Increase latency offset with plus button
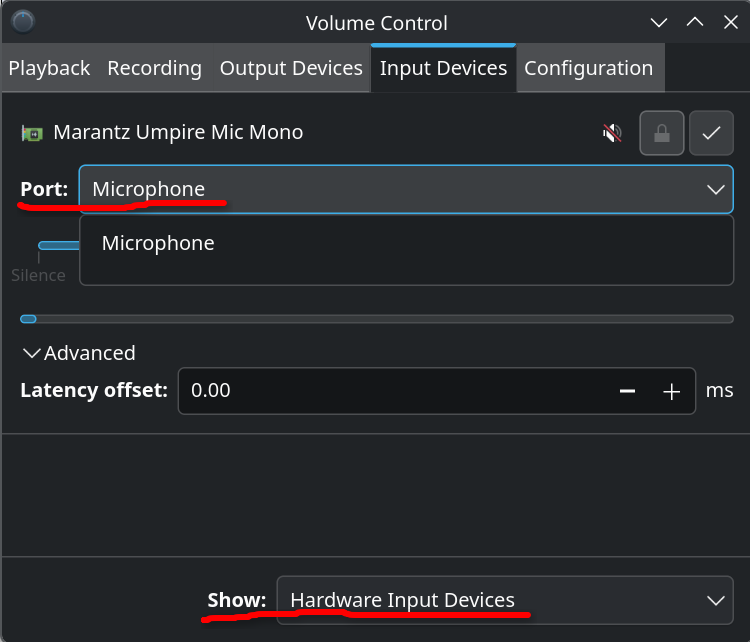This screenshot has height=642, width=750. coord(671,391)
